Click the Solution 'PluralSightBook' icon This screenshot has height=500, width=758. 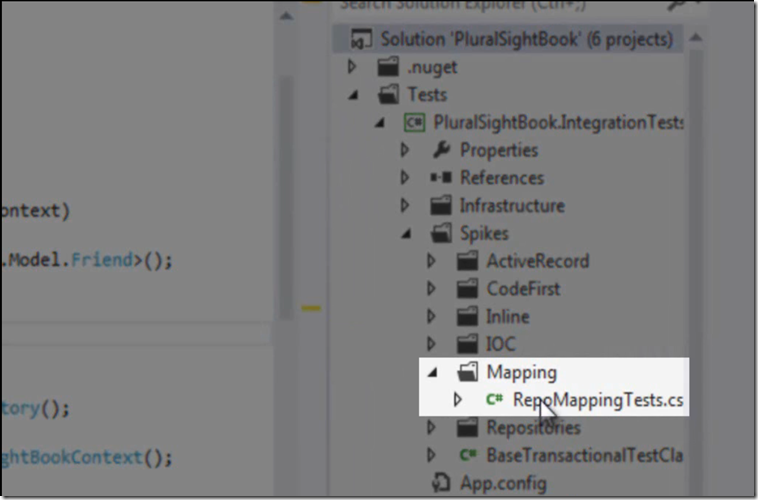(x=361, y=39)
